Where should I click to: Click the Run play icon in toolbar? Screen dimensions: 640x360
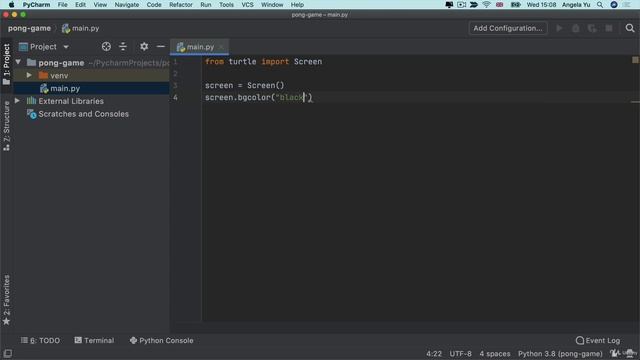click(x=559, y=28)
